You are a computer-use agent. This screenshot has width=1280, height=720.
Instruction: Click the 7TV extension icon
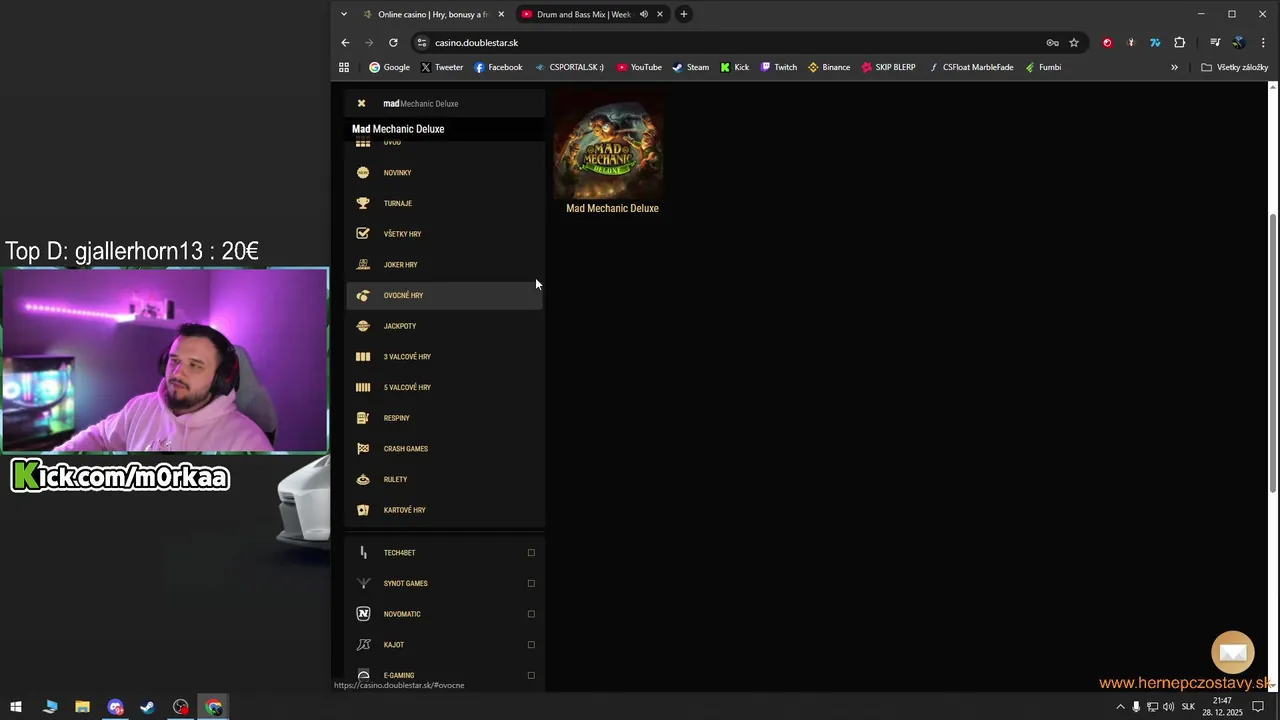(1155, 43)
